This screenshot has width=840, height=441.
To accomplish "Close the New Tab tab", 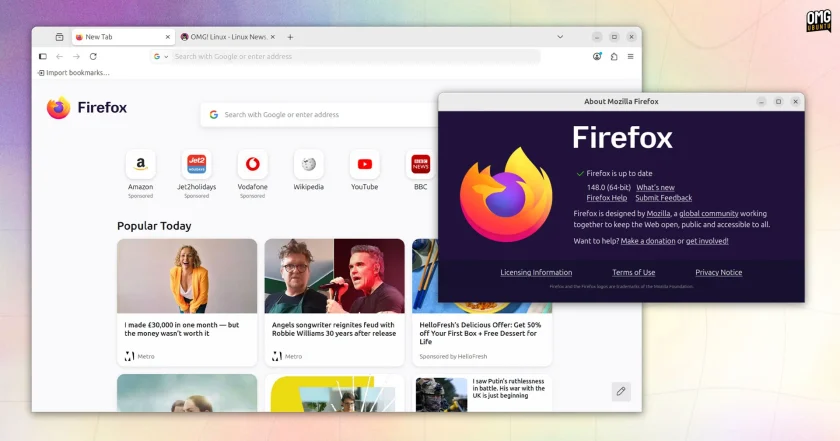I will click(168, 37).
